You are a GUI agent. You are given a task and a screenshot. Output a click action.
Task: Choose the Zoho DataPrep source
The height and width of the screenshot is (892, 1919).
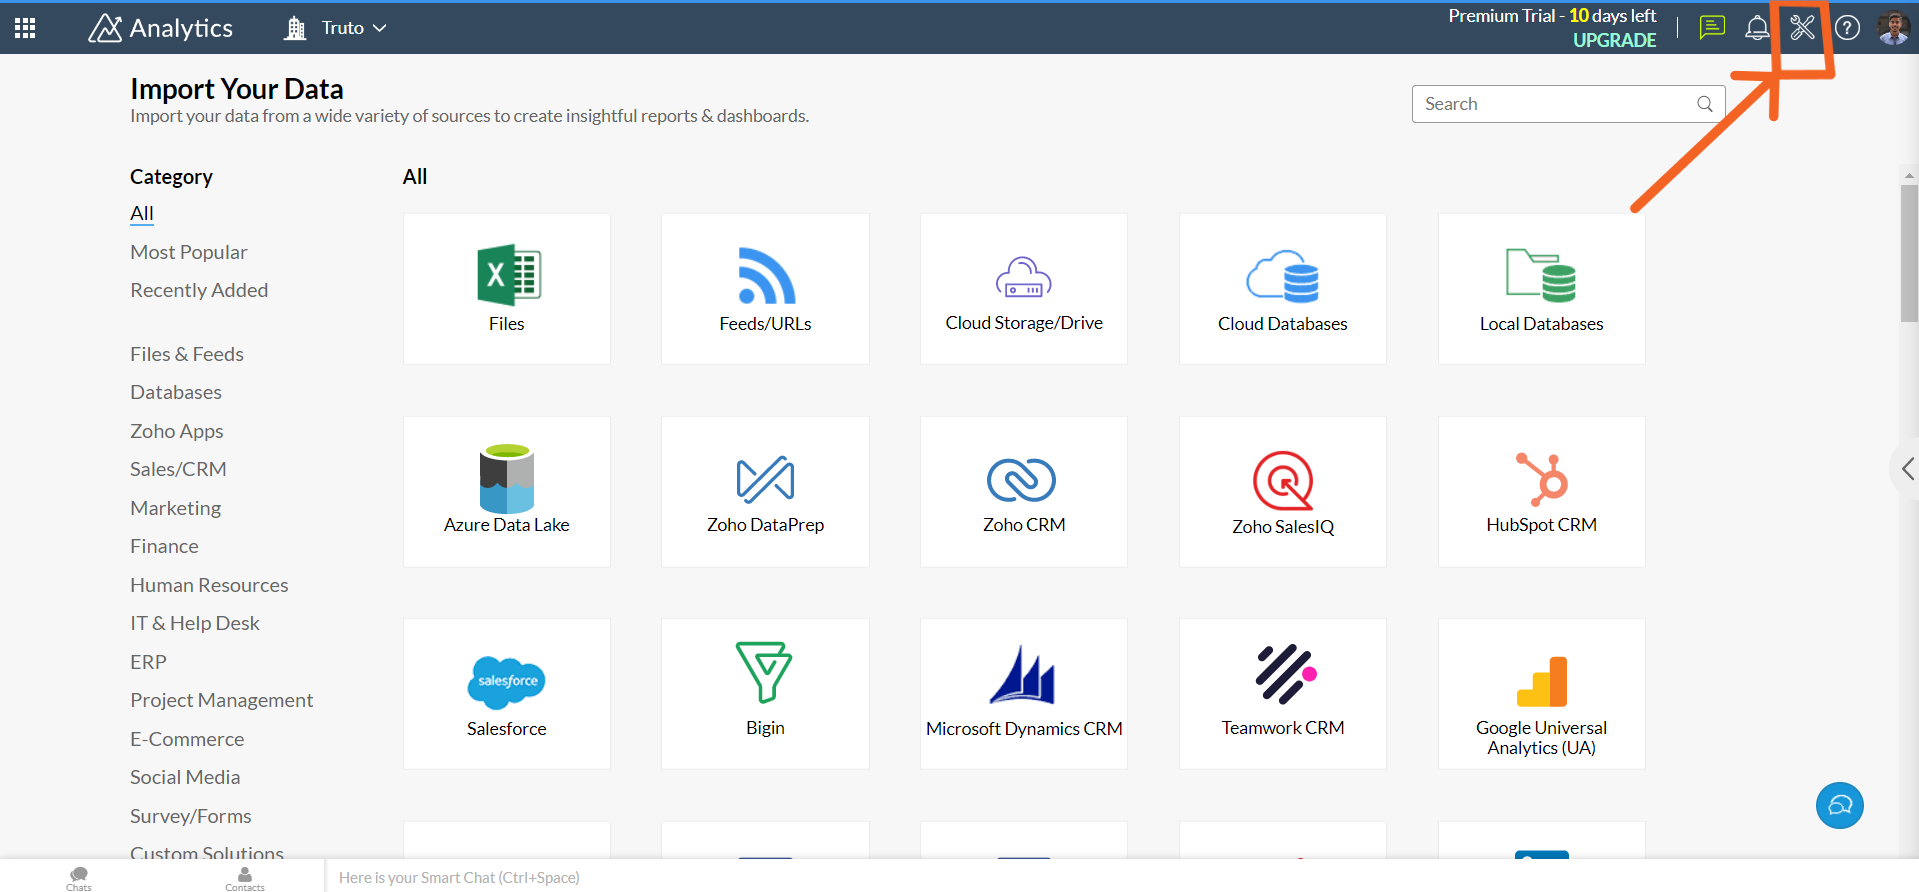click(x=765, y=492)
